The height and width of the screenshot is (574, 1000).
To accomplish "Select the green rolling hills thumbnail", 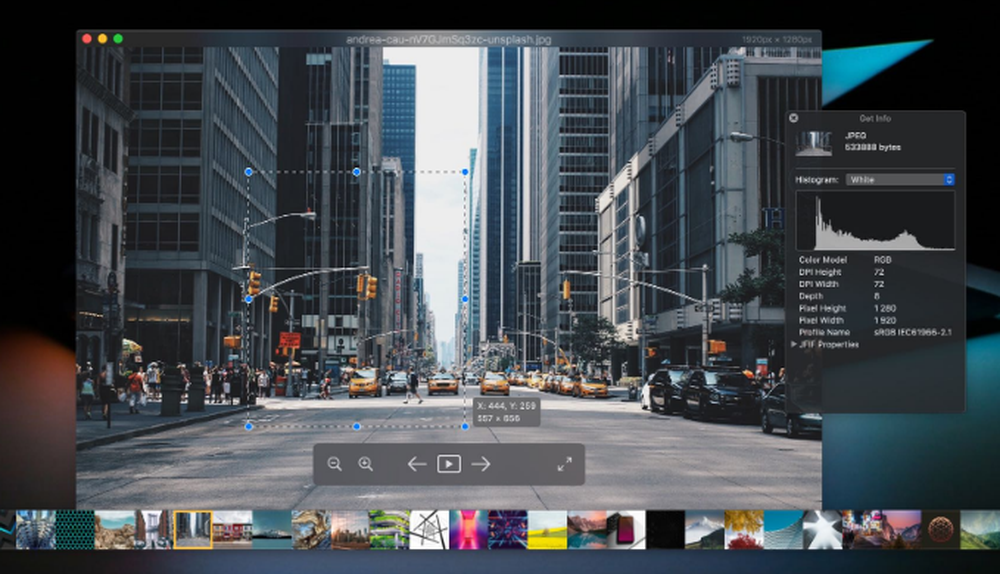I will [980, 529].
